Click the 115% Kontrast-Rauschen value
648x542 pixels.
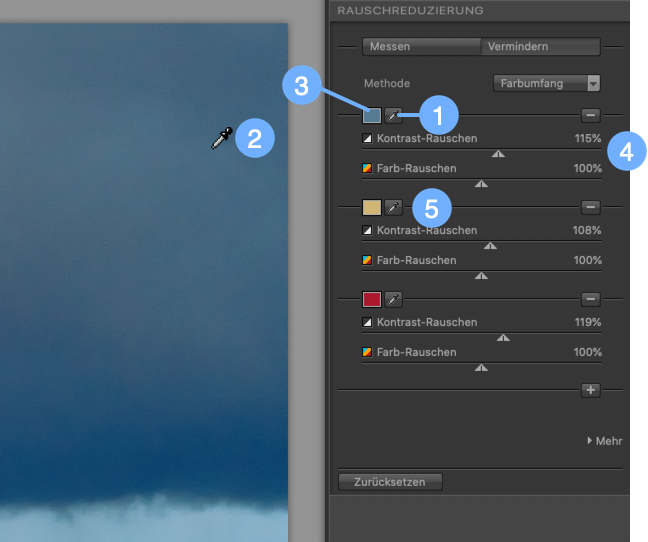(588, 138)
